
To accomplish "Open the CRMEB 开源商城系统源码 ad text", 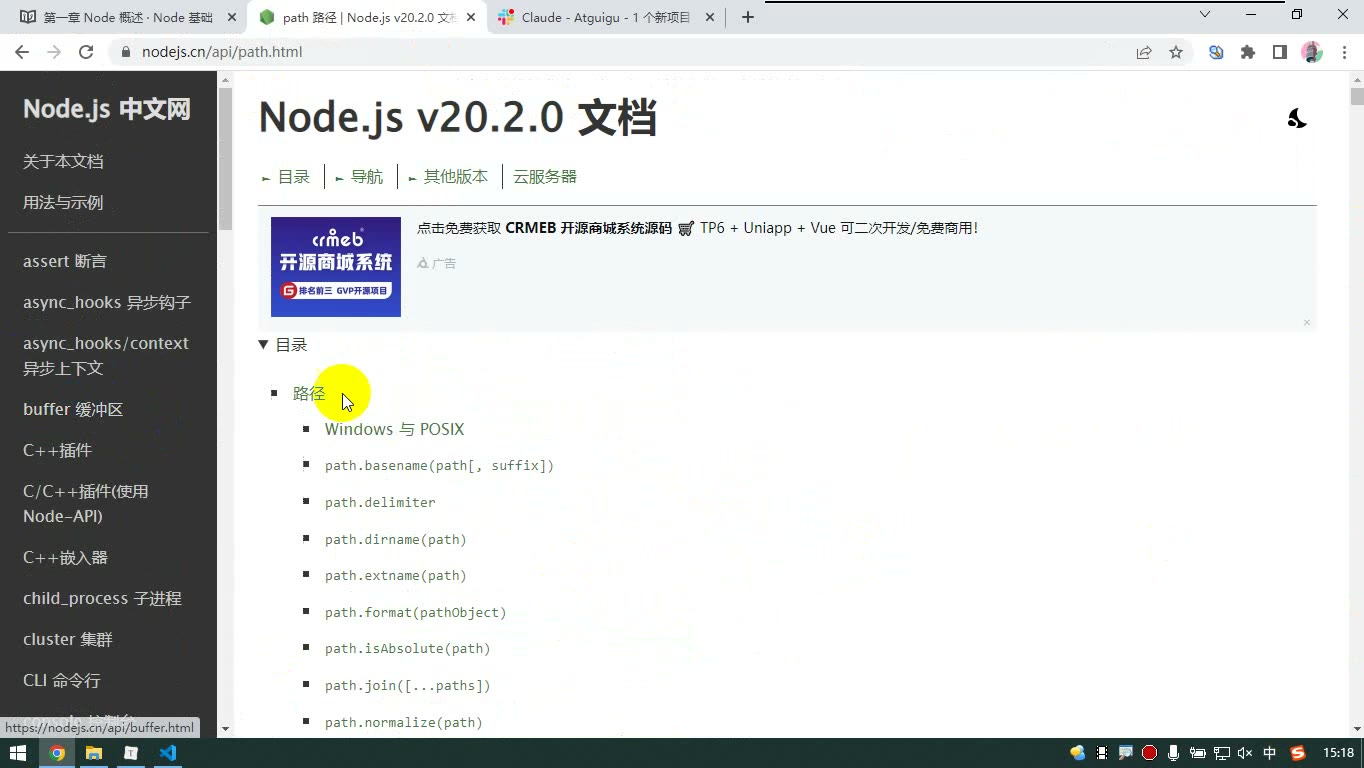I will click(x=588, y=228).
